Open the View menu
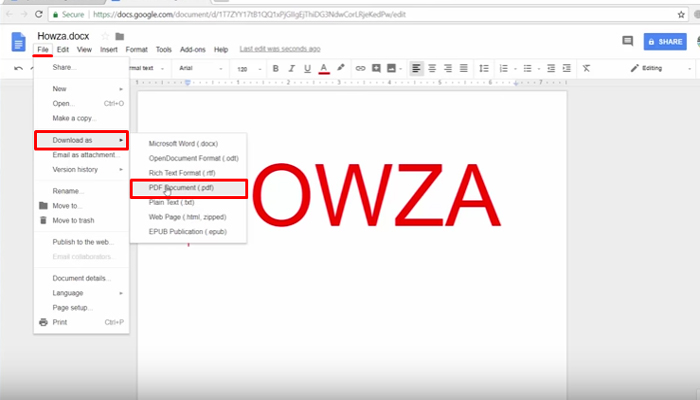700x400 pixels. point(84,50)
